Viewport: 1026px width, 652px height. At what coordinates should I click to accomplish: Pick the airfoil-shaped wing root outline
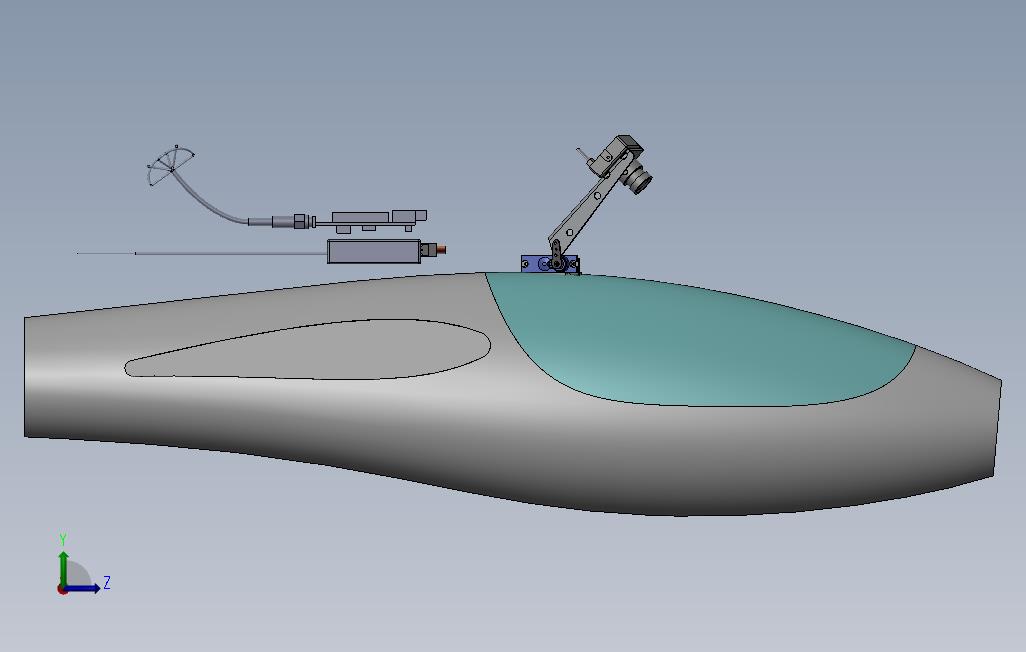pos(308,350)
